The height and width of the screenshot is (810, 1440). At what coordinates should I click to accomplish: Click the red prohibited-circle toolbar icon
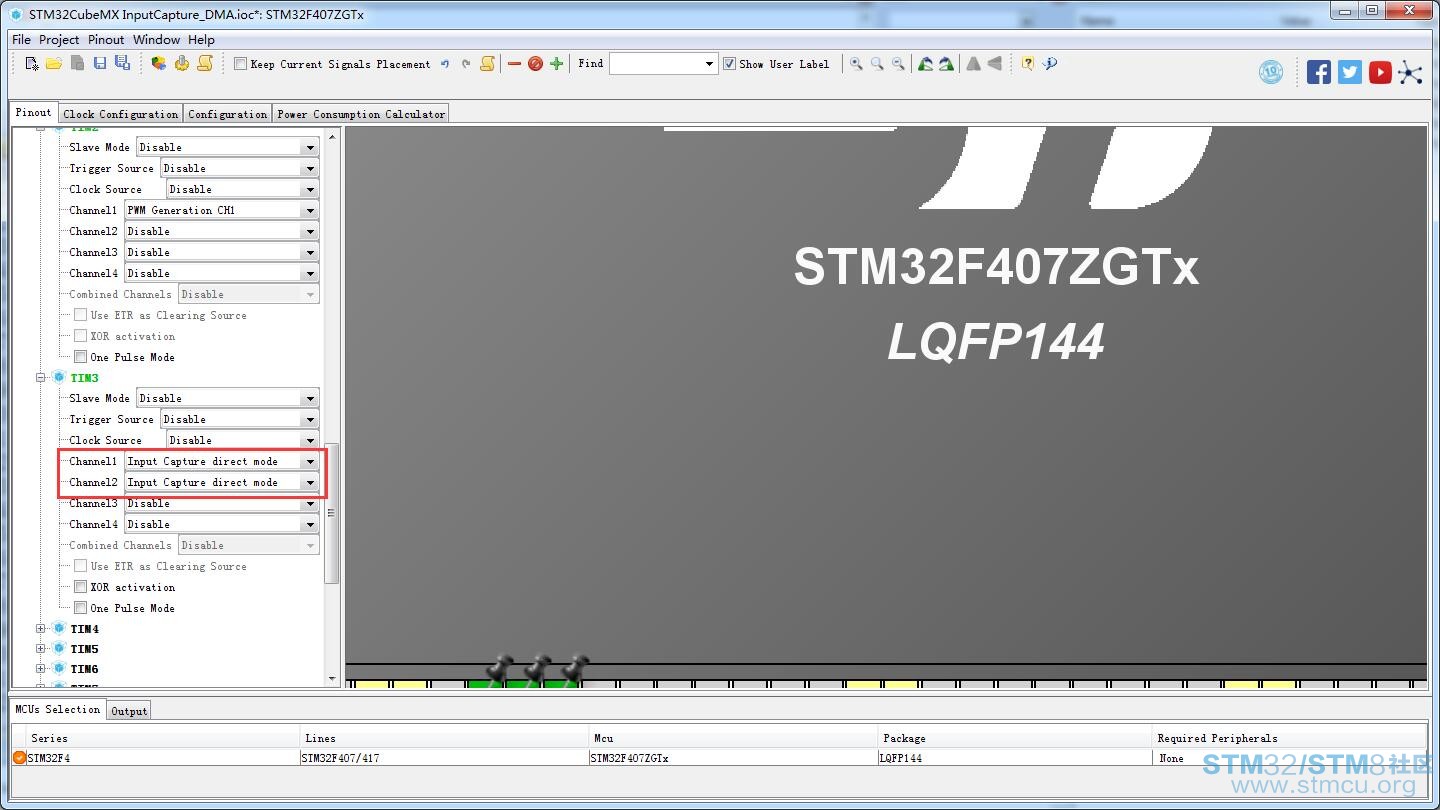[x=535, y=64]
